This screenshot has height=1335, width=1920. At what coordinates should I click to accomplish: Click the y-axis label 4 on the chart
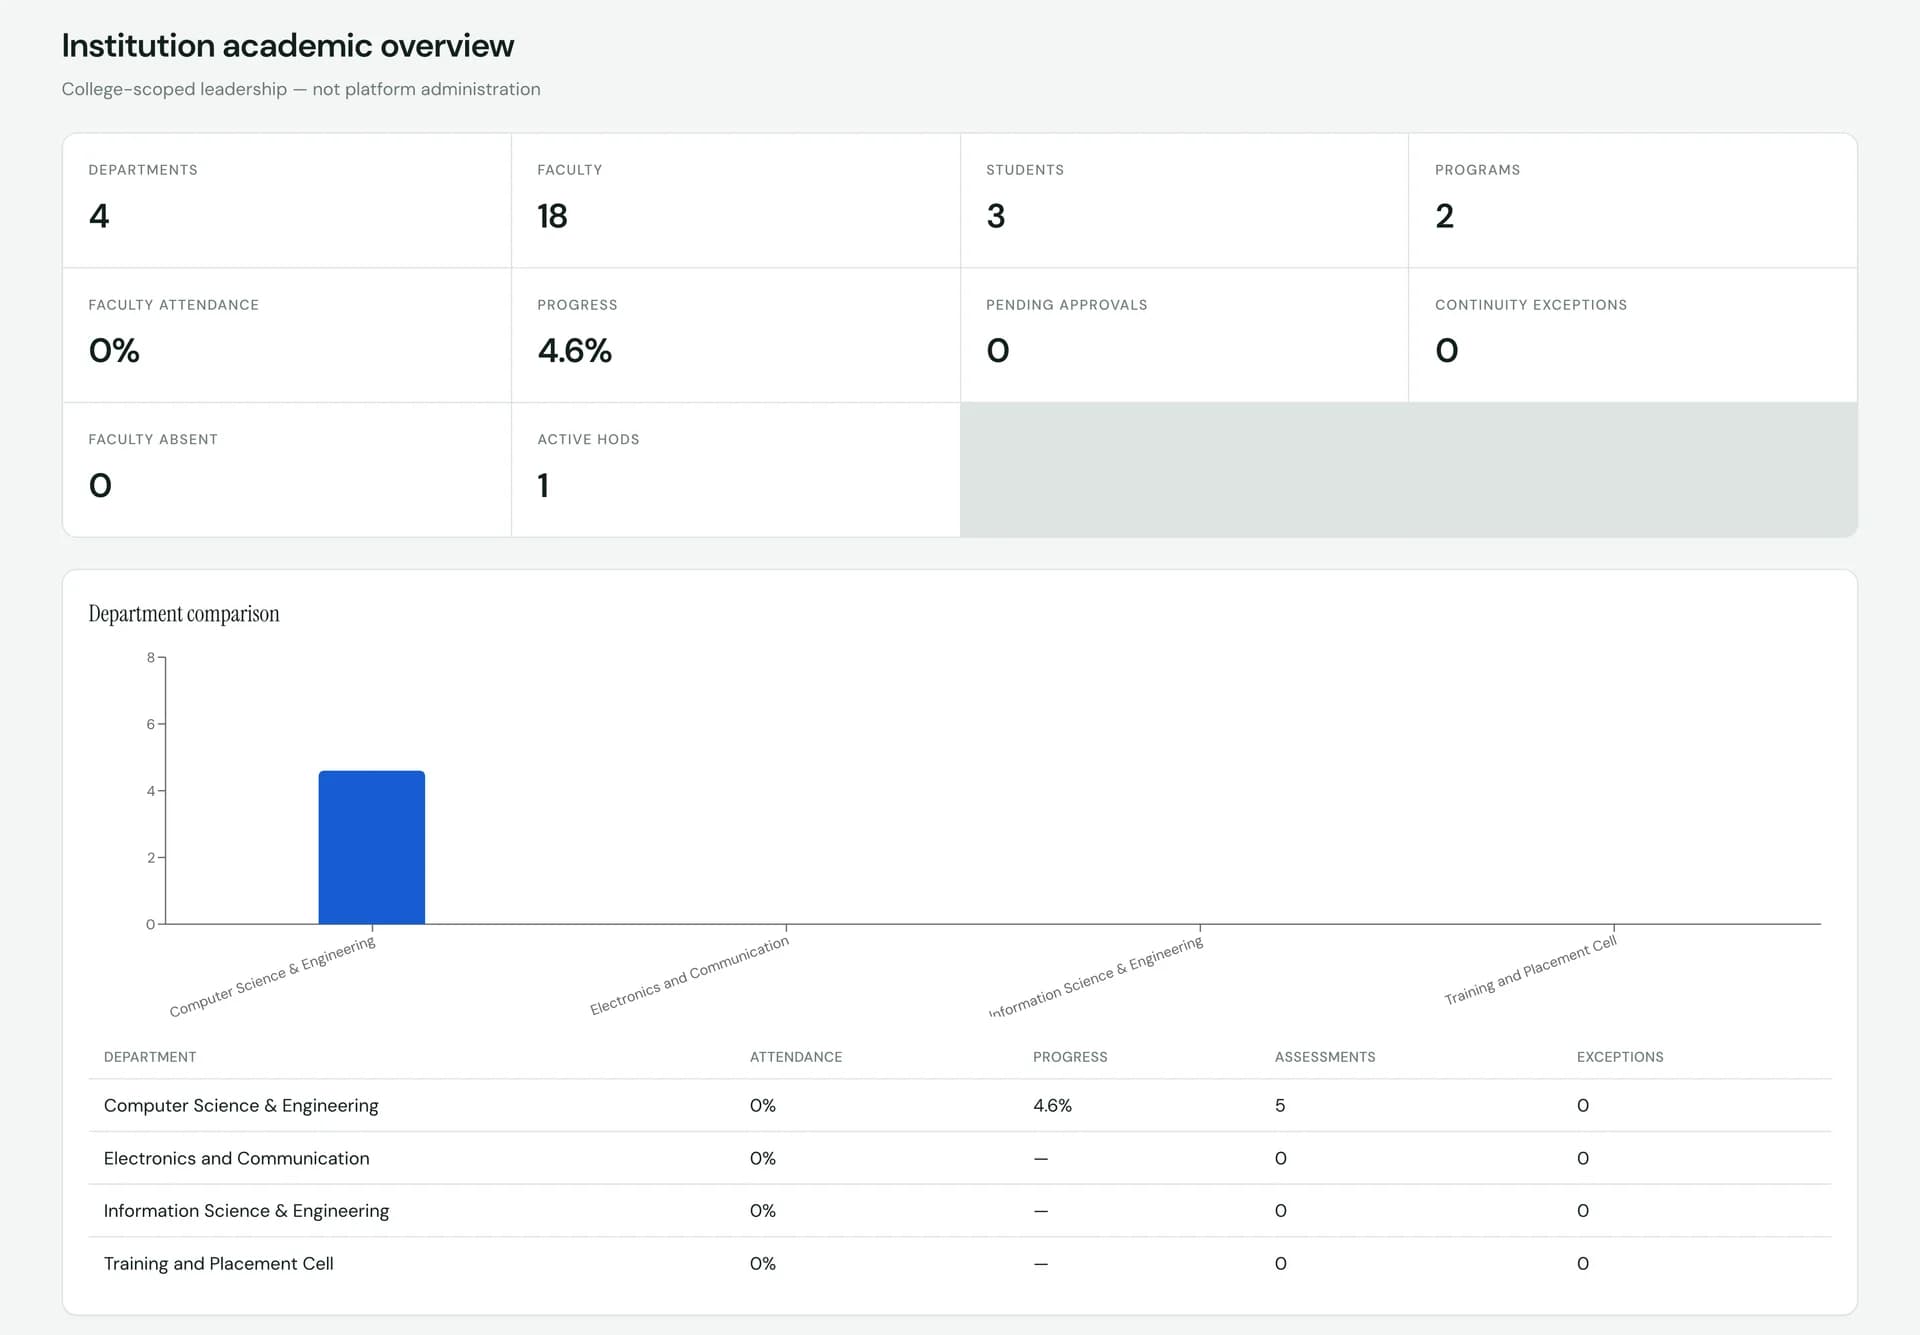click(151, 791)
